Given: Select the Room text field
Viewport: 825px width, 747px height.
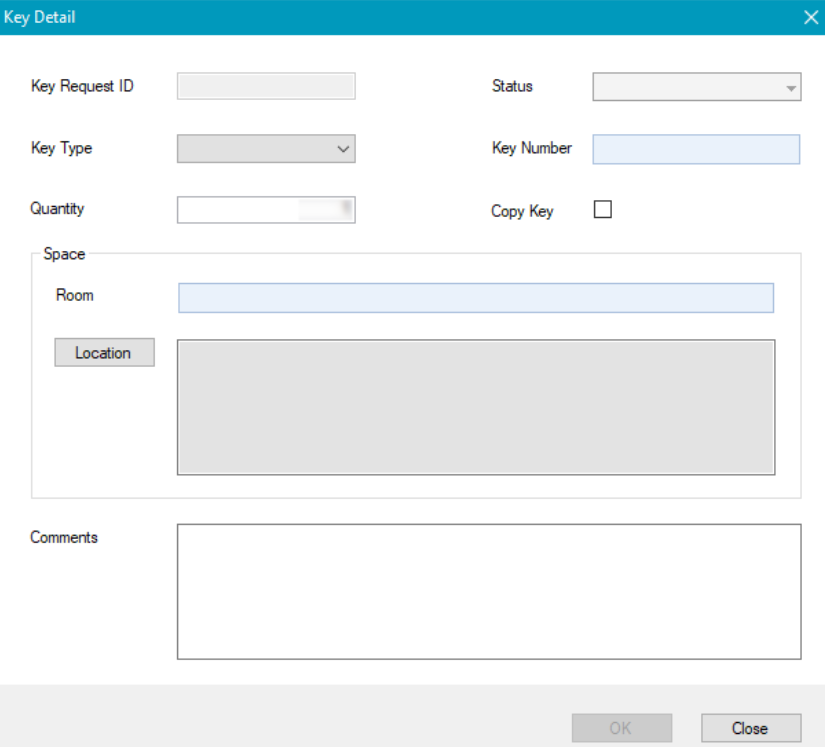Looking at the screenshot, I should (x=476, y=298).
